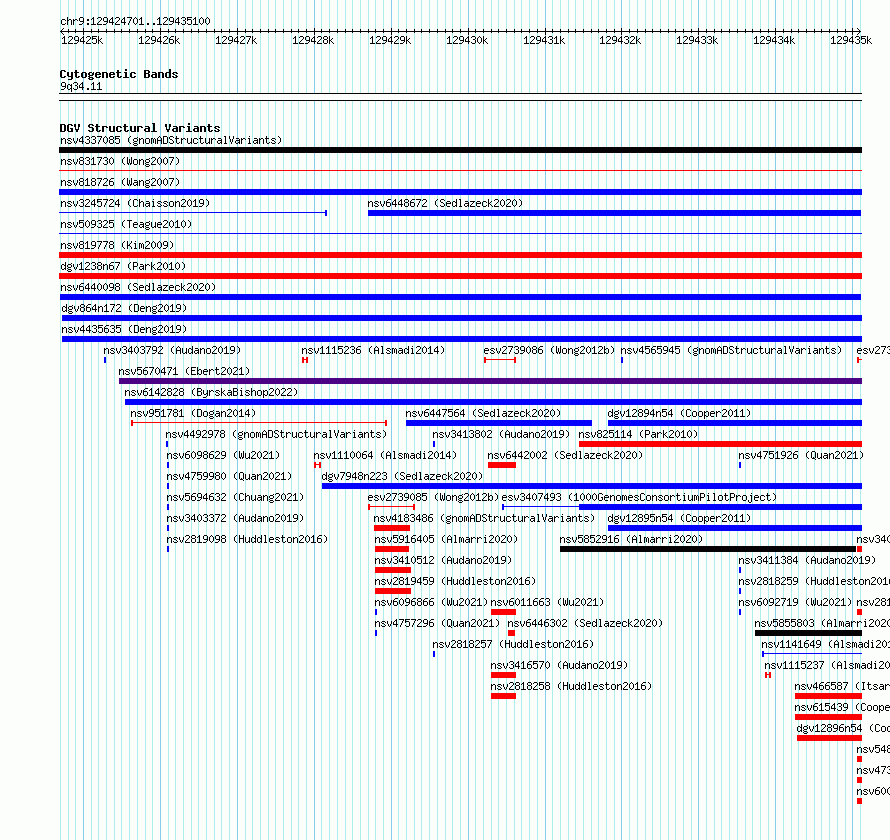This screenshot has height=840, width=890.
Task: Select nsv2819459 (Huddleston2016) label
Action: (455, 581)
